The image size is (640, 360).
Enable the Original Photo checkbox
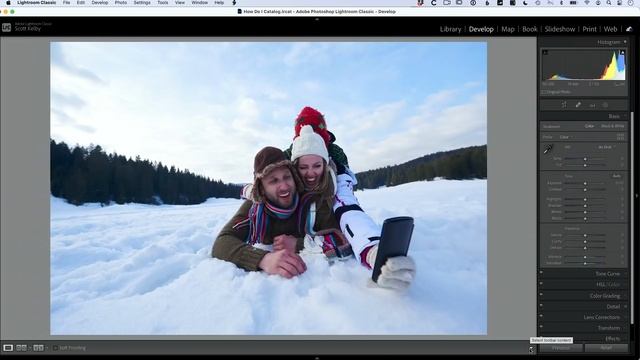pos(543,92)
